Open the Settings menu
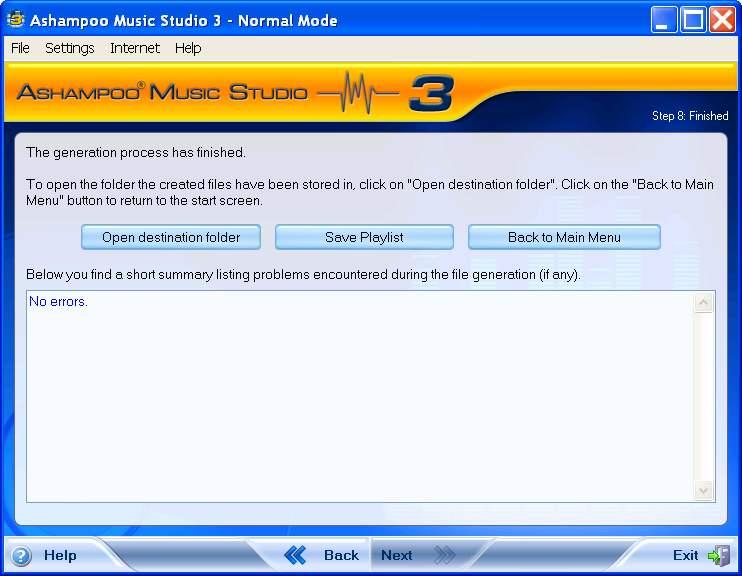Screen dimensions: 742x576 tap(69, 48)
